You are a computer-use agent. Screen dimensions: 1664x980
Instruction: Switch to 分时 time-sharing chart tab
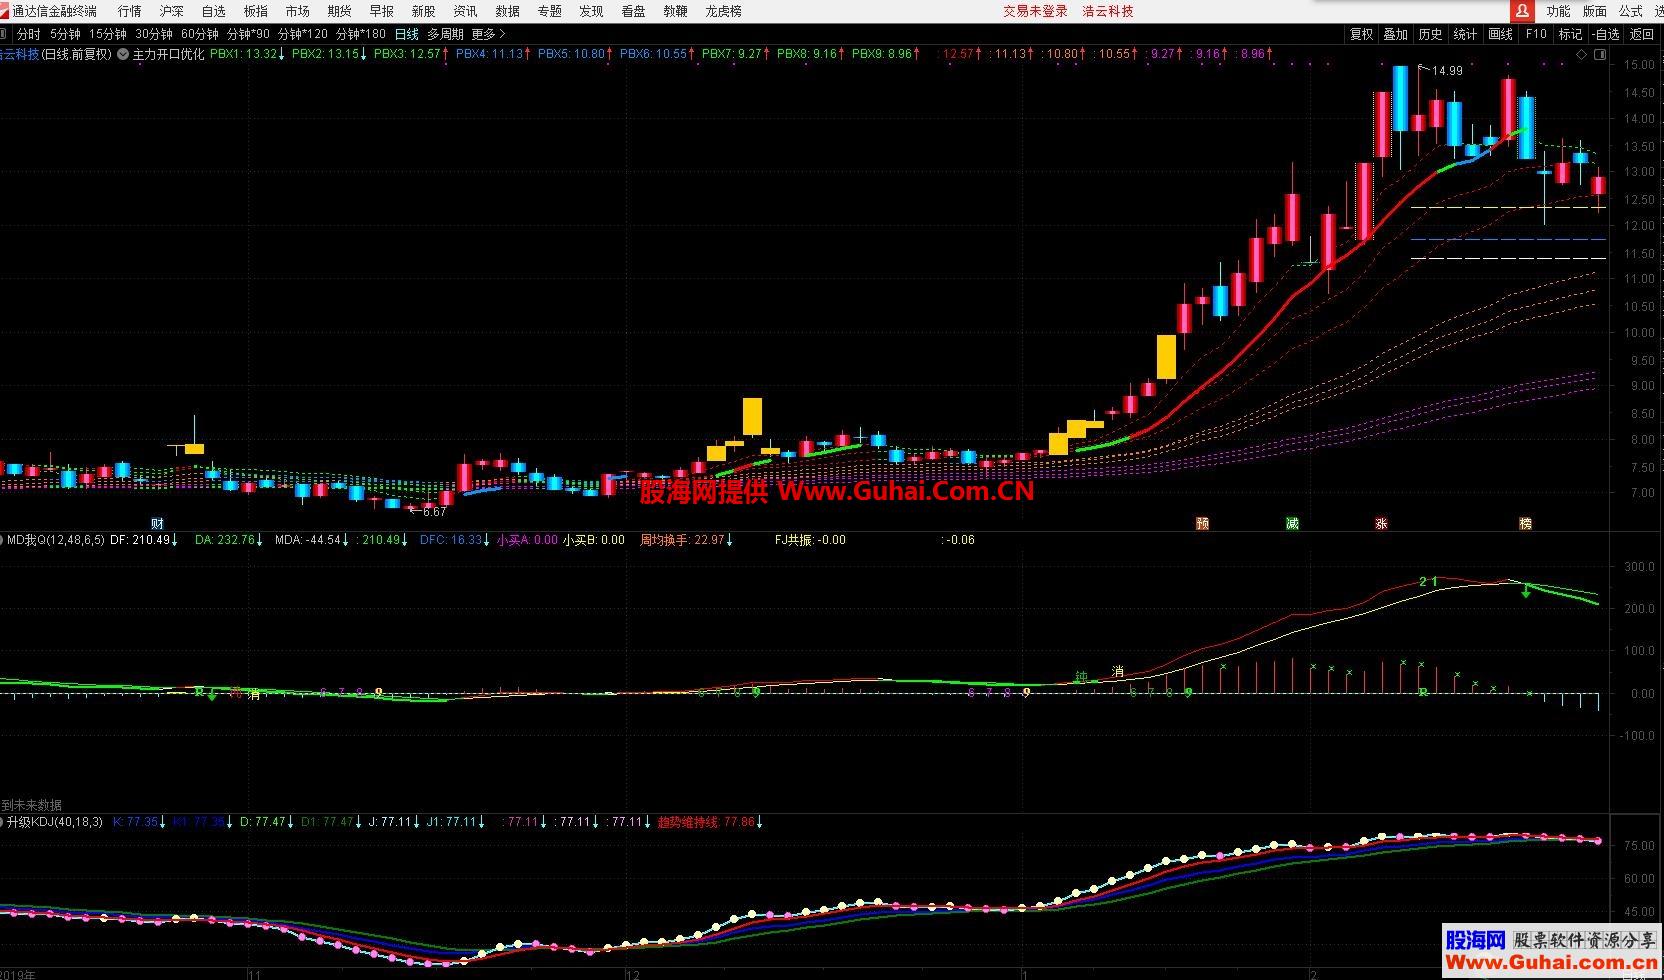click(29, 34)
